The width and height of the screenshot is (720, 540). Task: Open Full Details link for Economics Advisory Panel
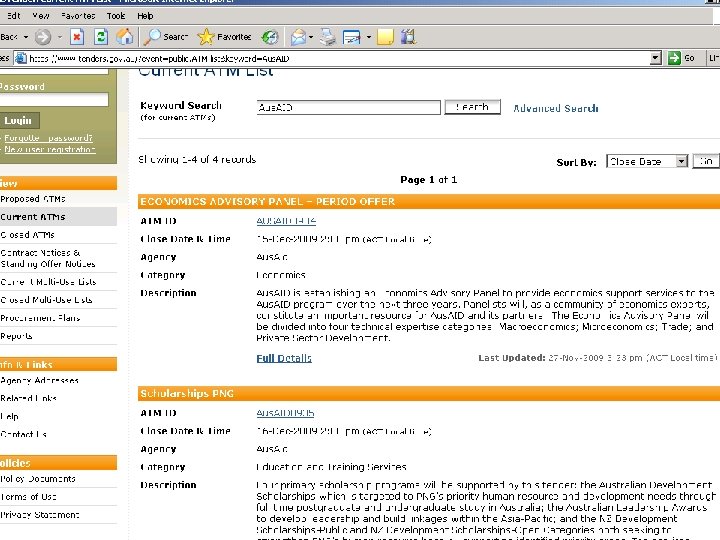[284, 358]
